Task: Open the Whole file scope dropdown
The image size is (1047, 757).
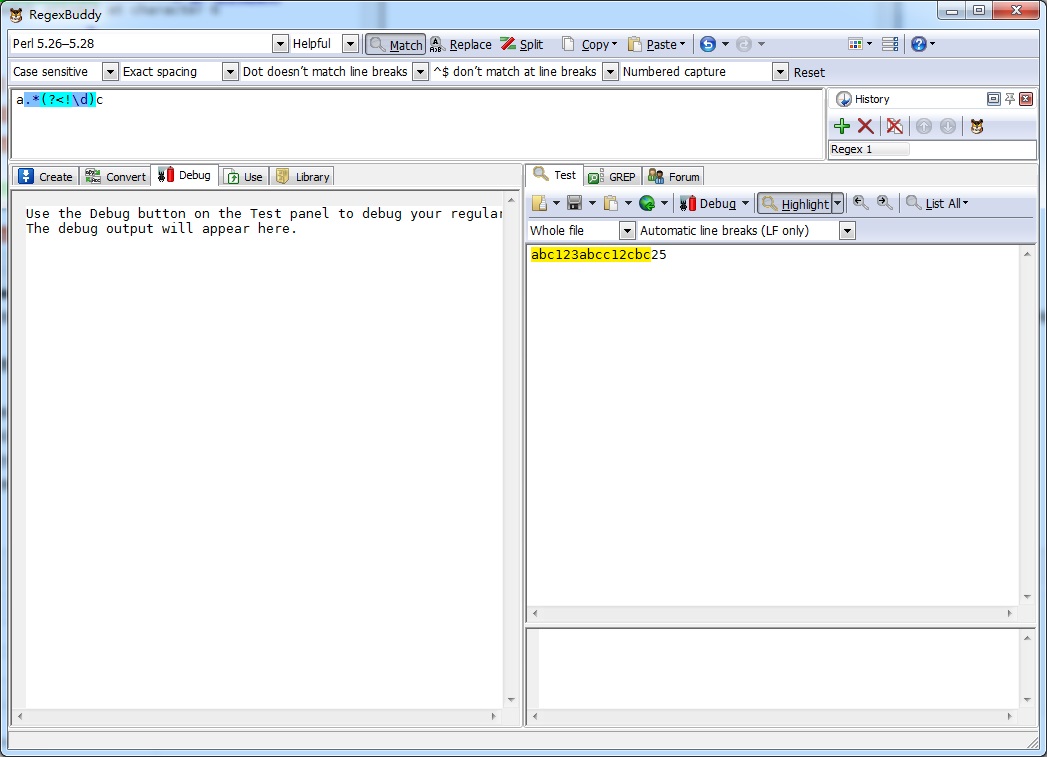Action: click(627, 231)
